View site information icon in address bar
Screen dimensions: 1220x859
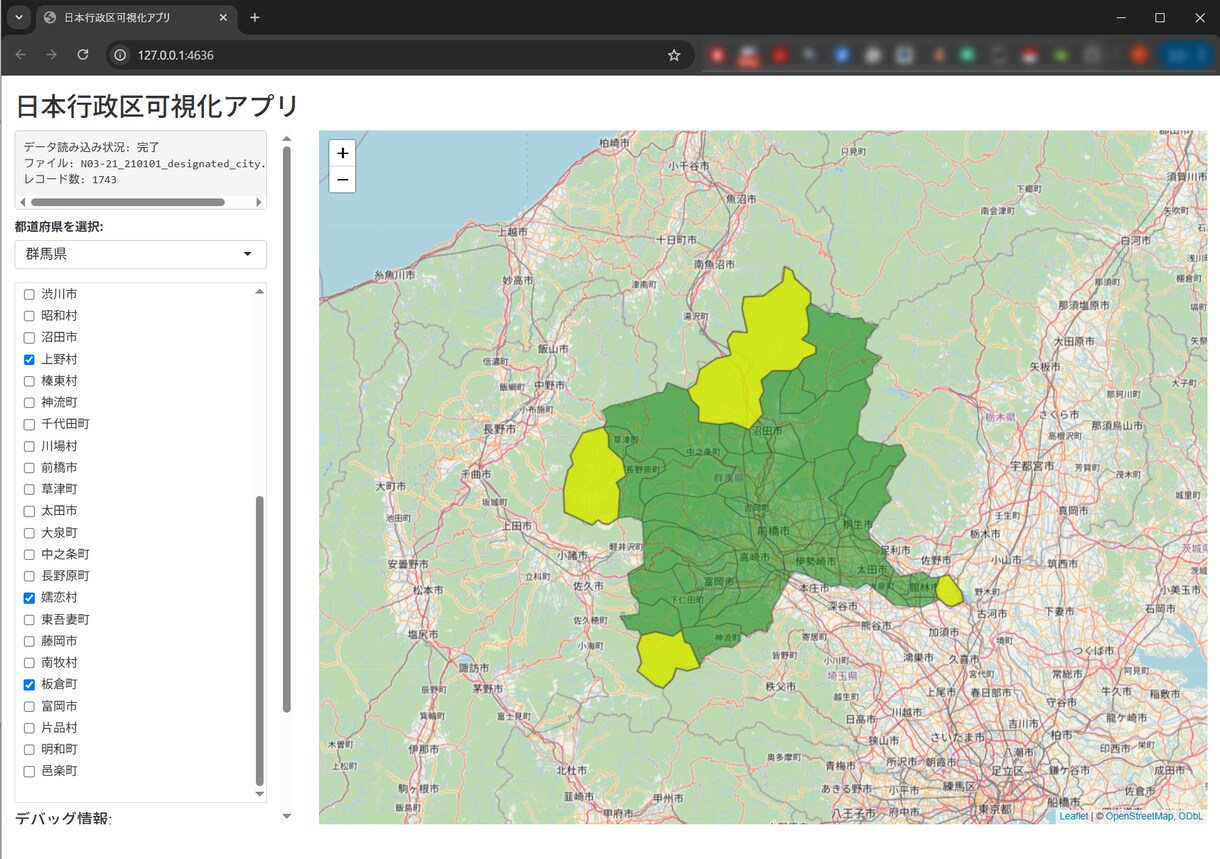tap(121, 55)
